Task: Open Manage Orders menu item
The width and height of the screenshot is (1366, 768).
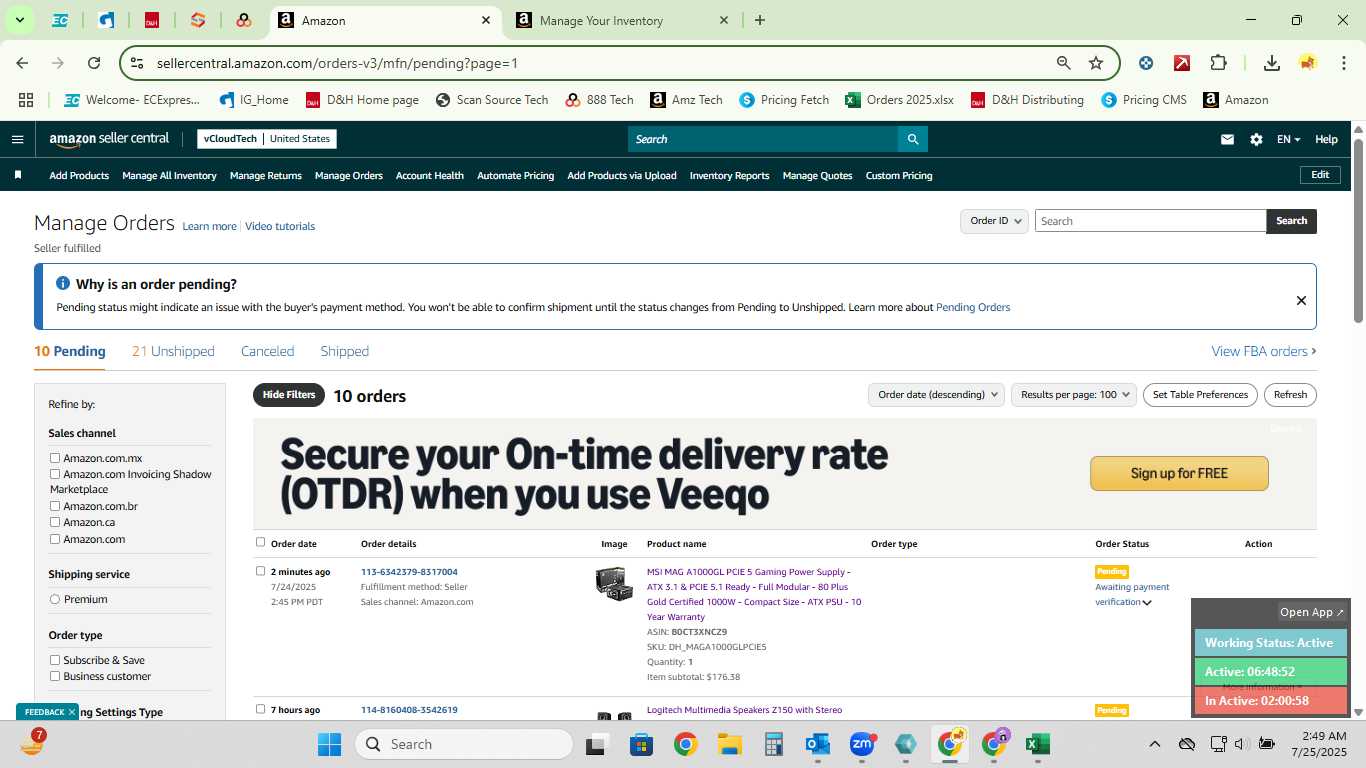Action: click(348, 175)
